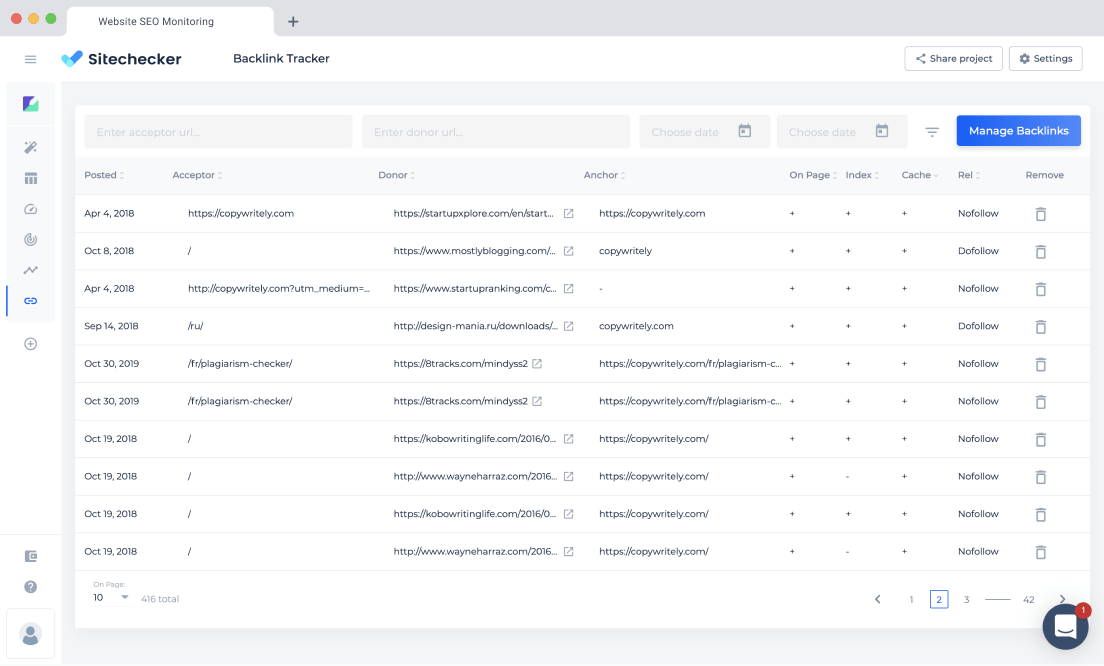
Task: Go to next page arrow
Action: click(x=1062, y=599)
